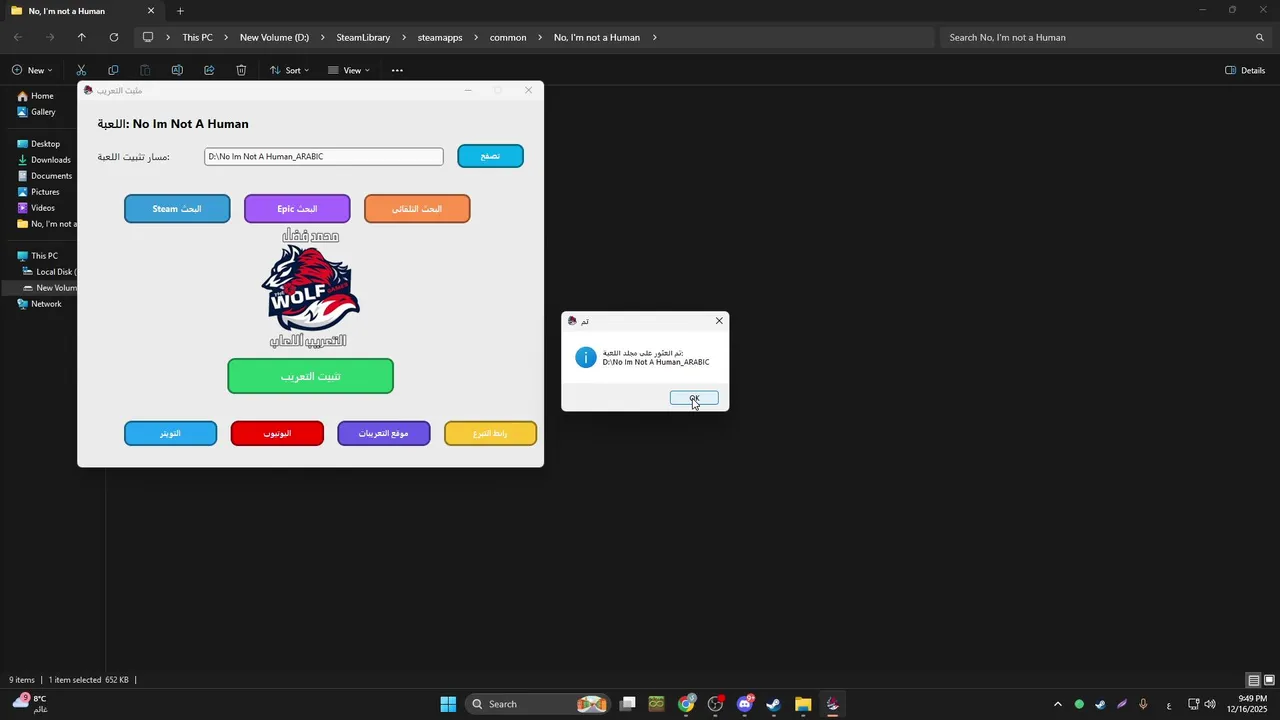This screenshot has width=1280, height=720.
Task: Expand chevron after This PC breadcrumb
Action: (x=226, y=37)
